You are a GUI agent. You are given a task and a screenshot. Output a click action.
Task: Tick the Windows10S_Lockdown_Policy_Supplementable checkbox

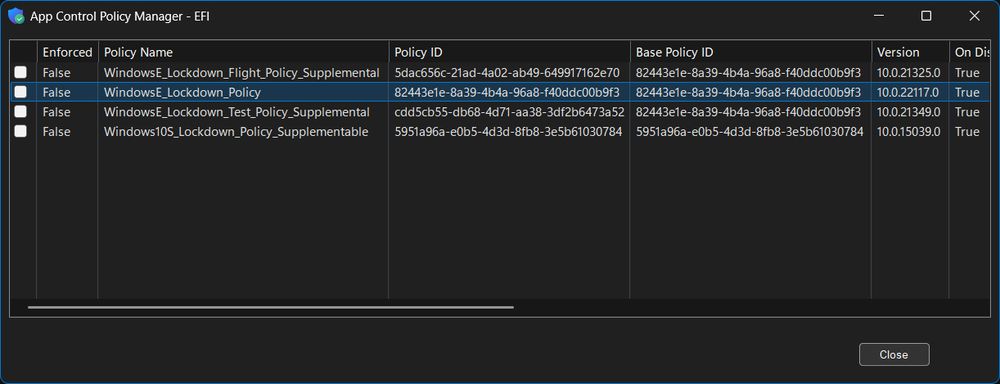point(21,131)
